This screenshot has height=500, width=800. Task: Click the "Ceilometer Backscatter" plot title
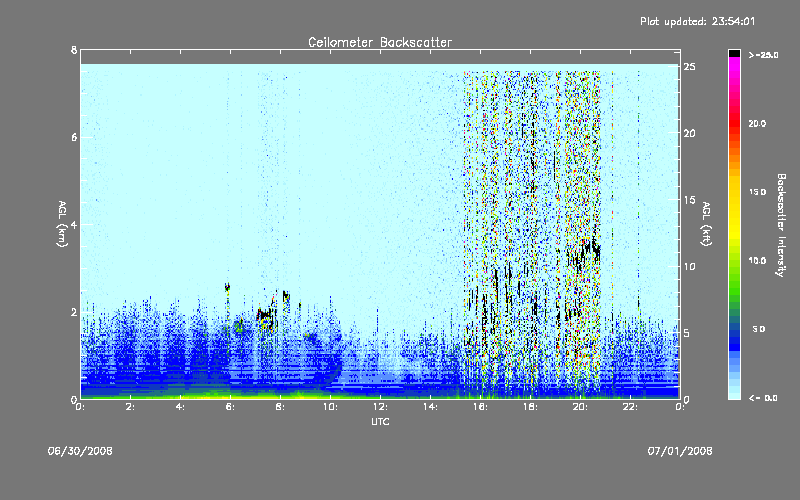tap(380, 42)
